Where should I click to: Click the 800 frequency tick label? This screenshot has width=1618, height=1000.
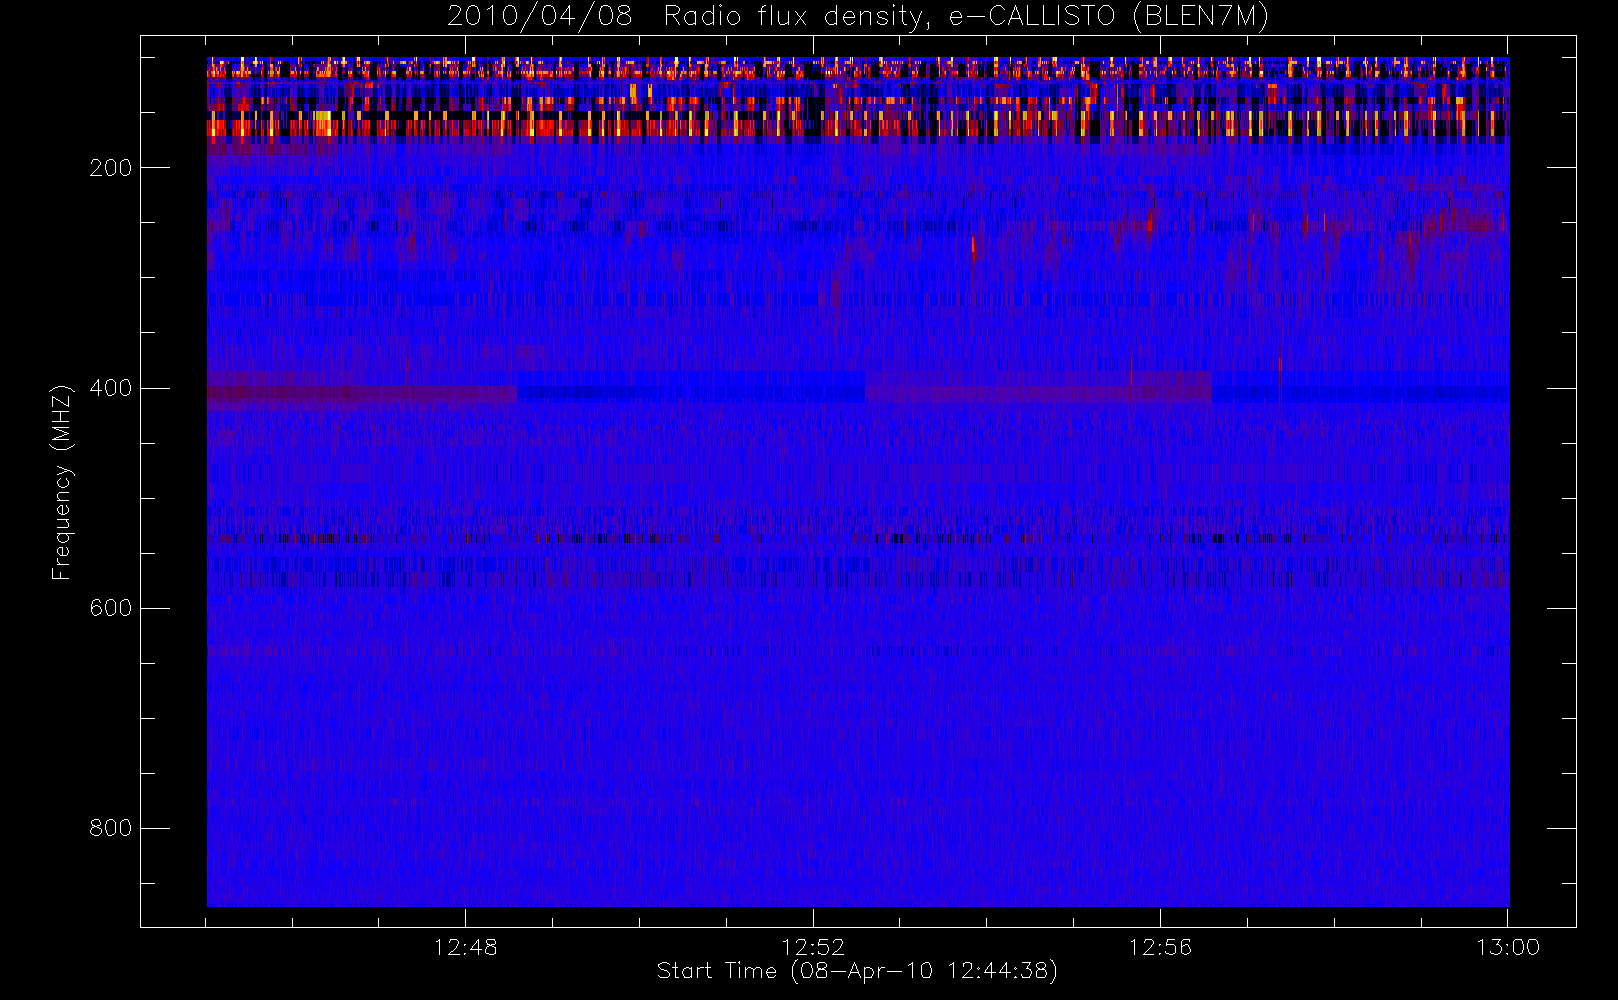(x=110, y=828)
